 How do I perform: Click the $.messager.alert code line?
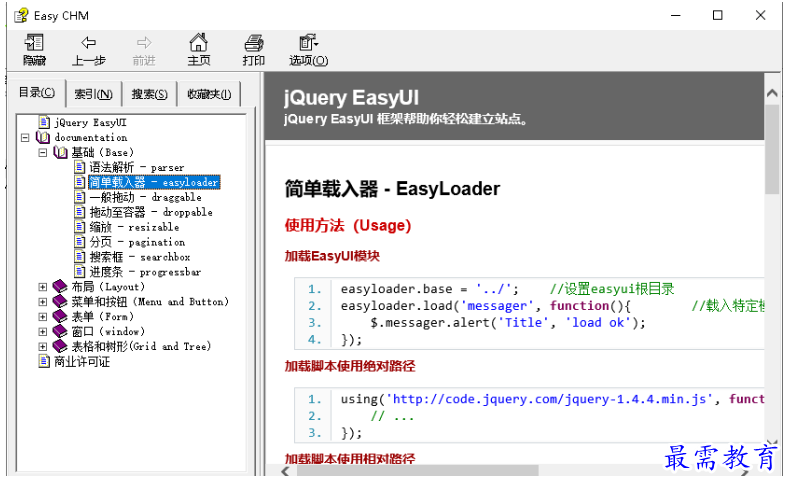click(508, 323)
